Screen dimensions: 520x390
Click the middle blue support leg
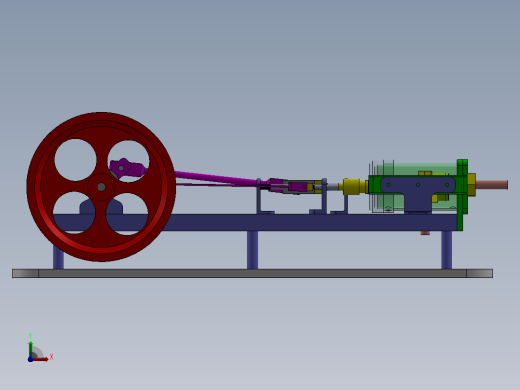coord(252,250)
